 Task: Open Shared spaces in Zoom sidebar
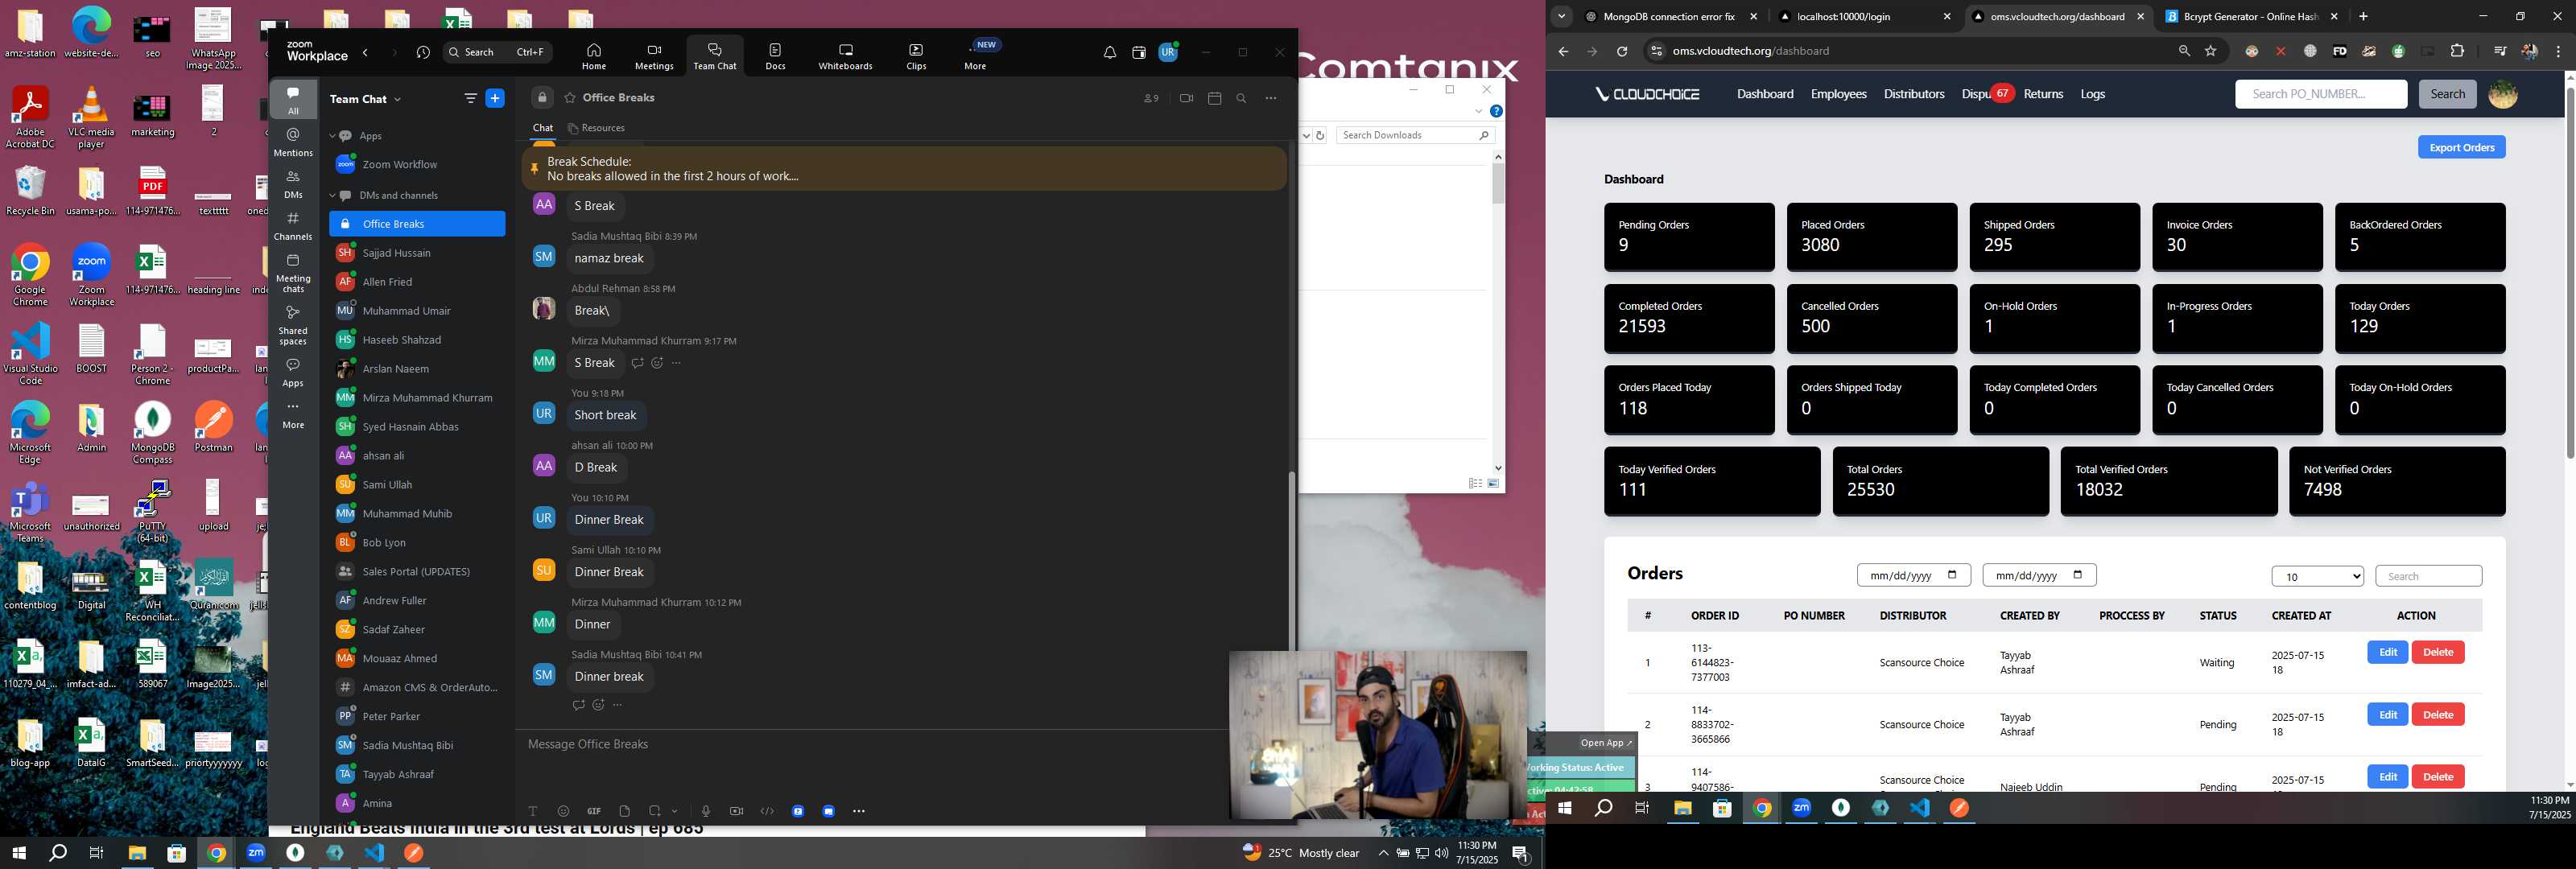(293, 325)
